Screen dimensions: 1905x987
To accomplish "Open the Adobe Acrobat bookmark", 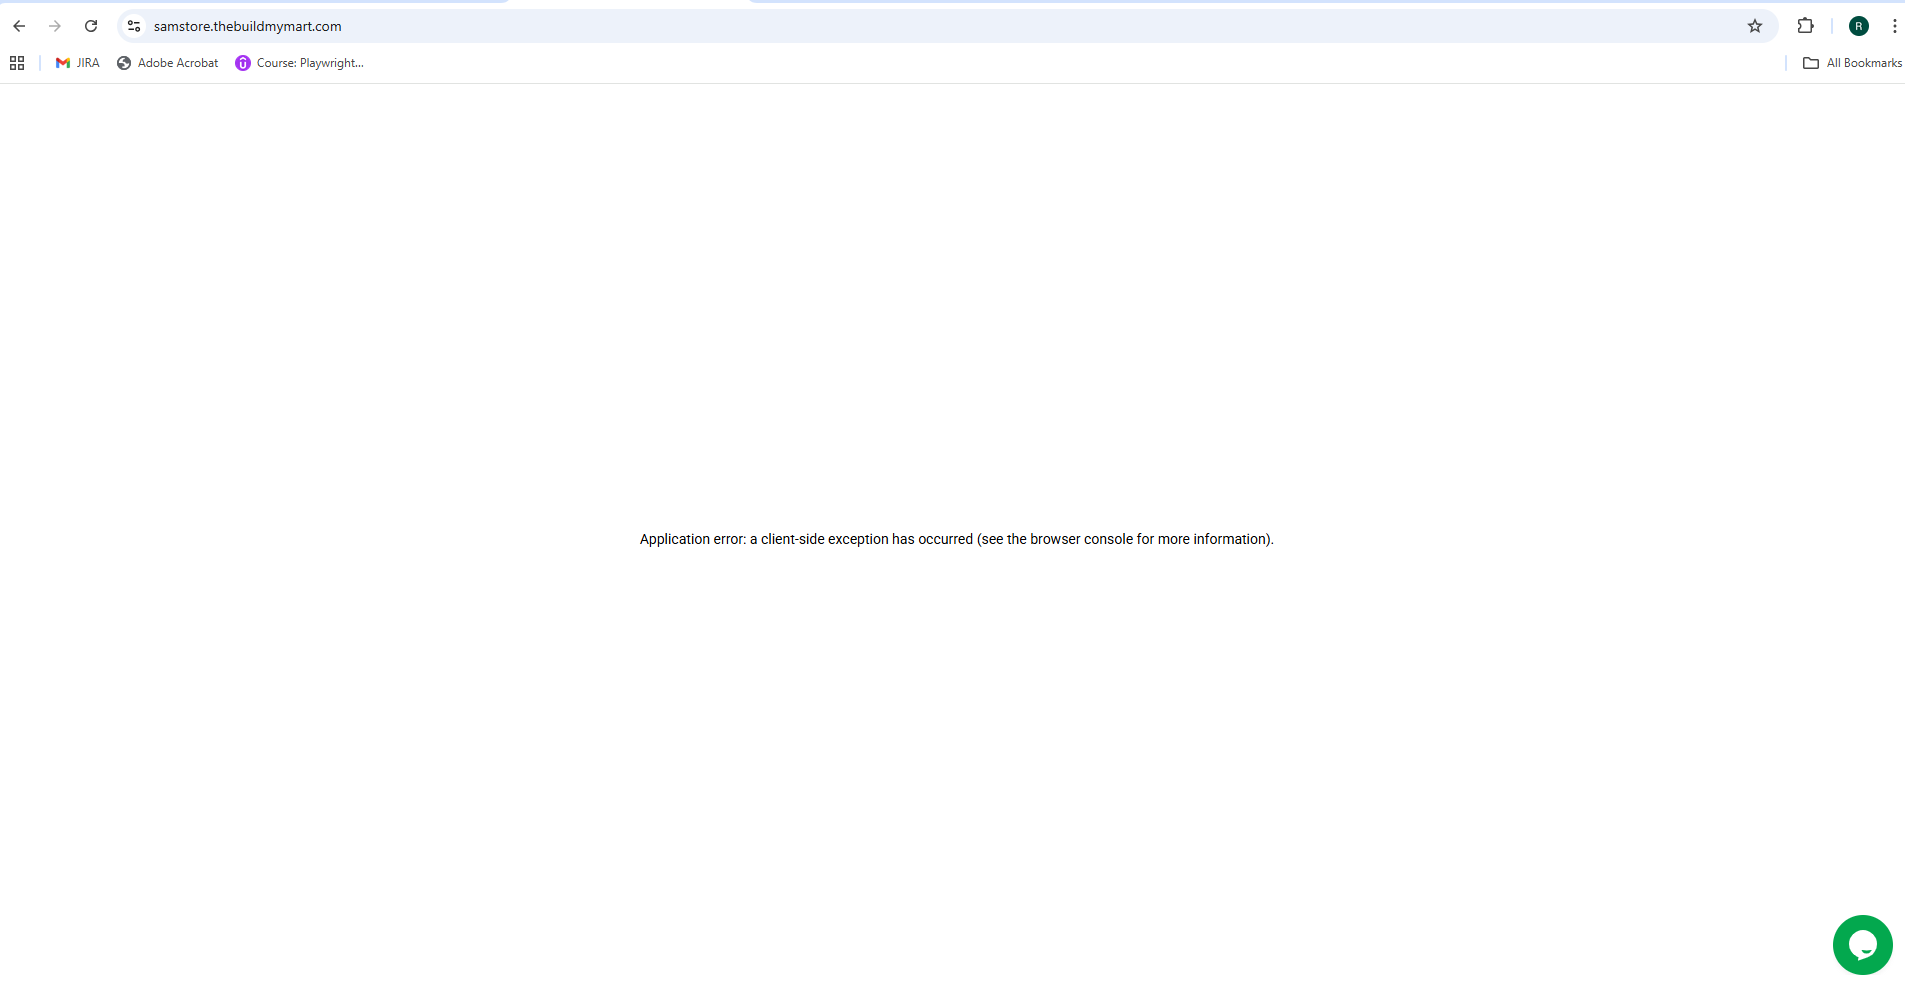I will (168, 63).
